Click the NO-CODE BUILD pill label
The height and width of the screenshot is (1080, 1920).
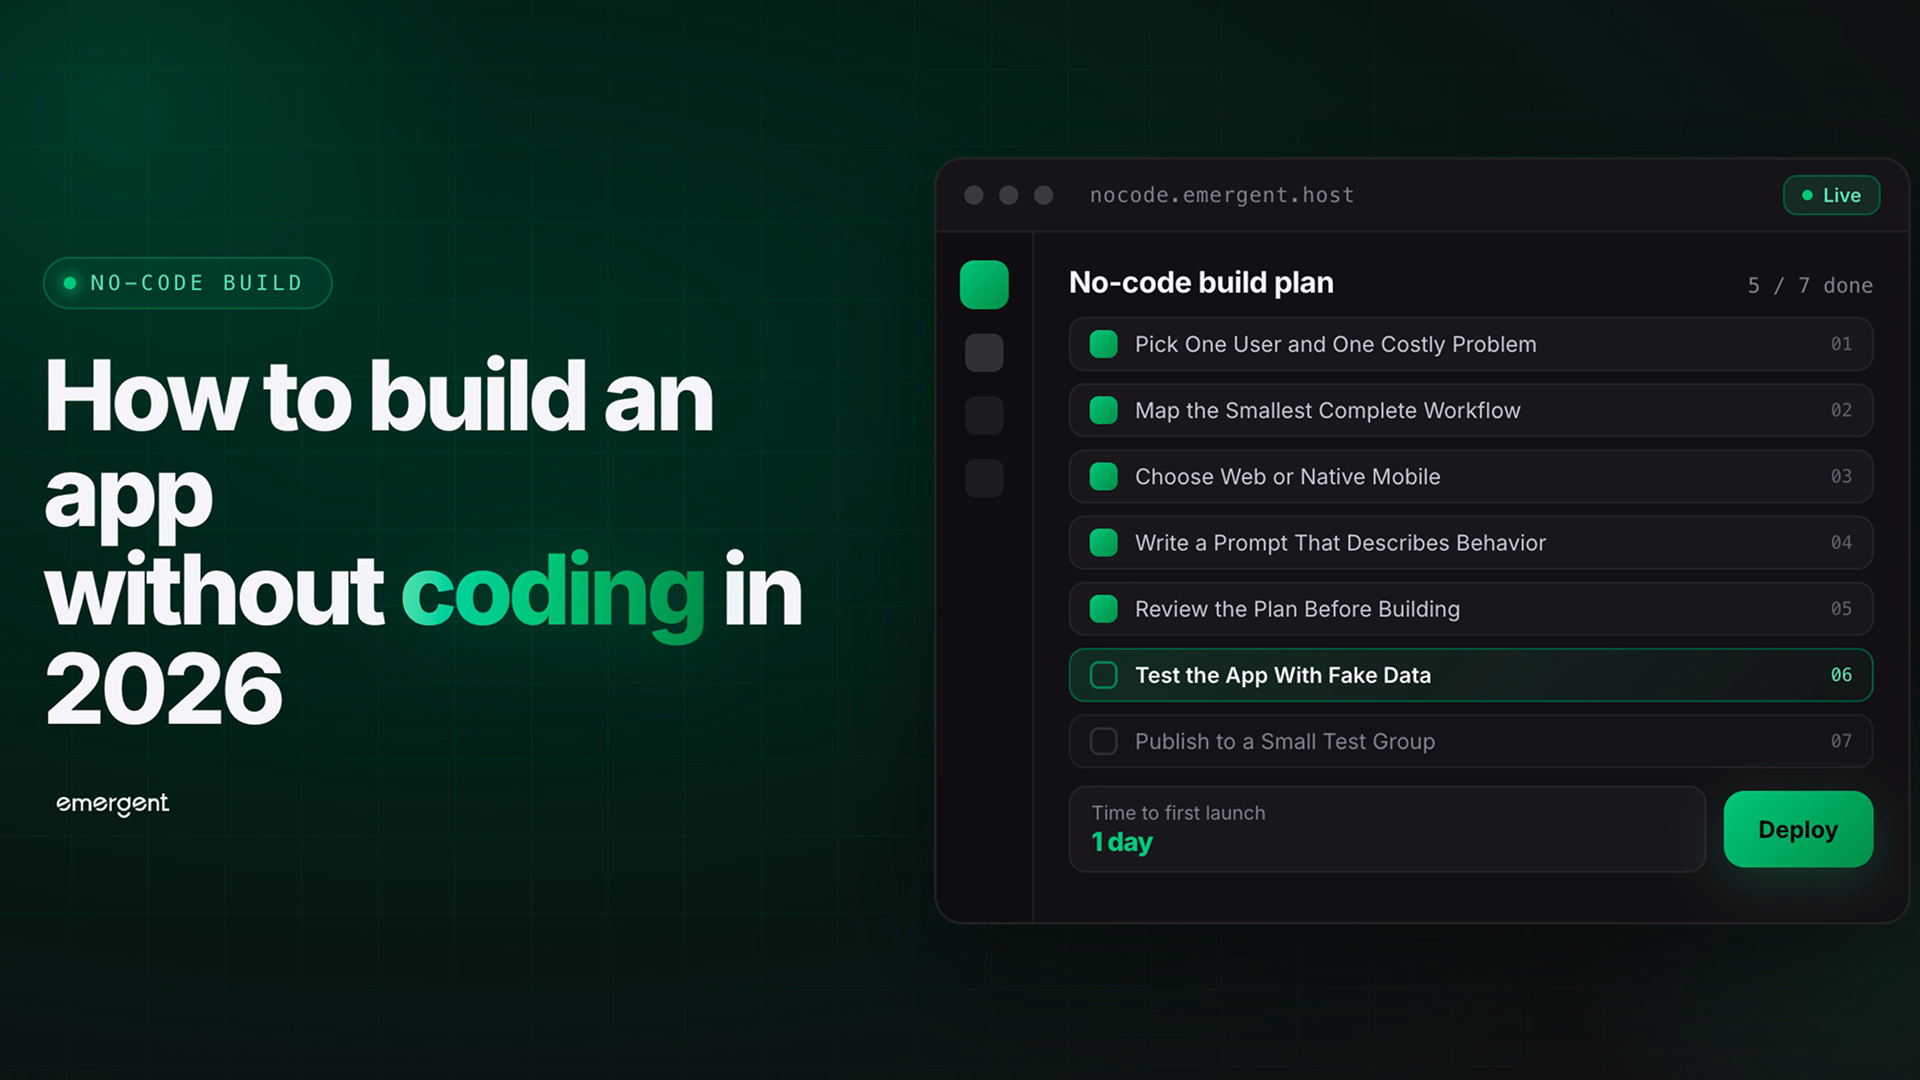(x=187, y=283)
